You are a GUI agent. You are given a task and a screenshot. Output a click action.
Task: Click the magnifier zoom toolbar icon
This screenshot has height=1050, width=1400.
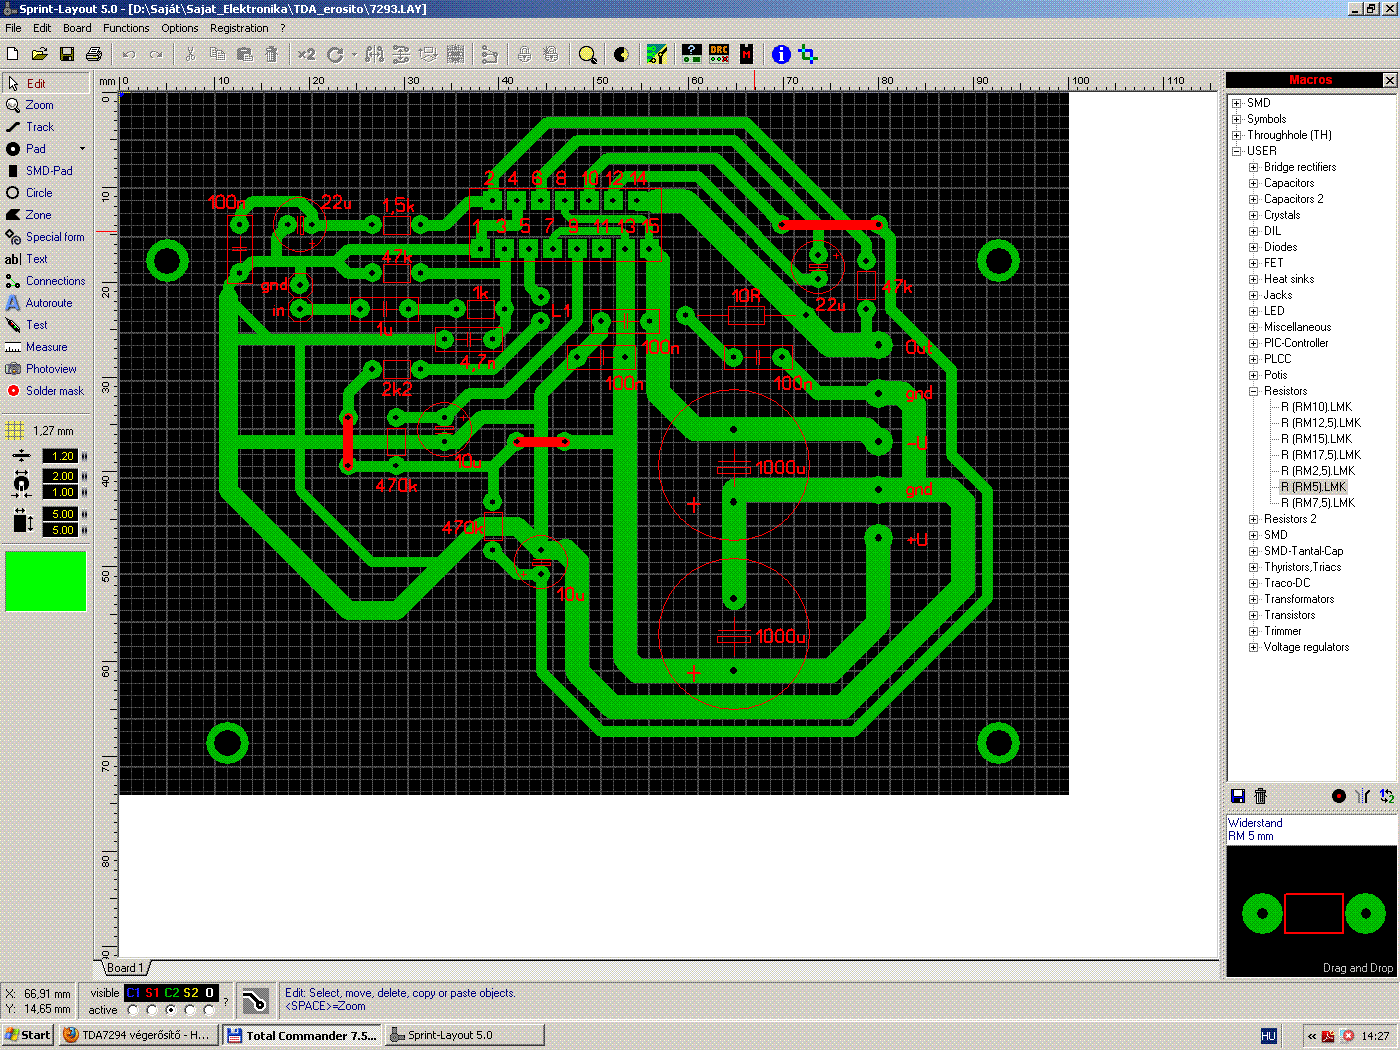coord(588,54)
